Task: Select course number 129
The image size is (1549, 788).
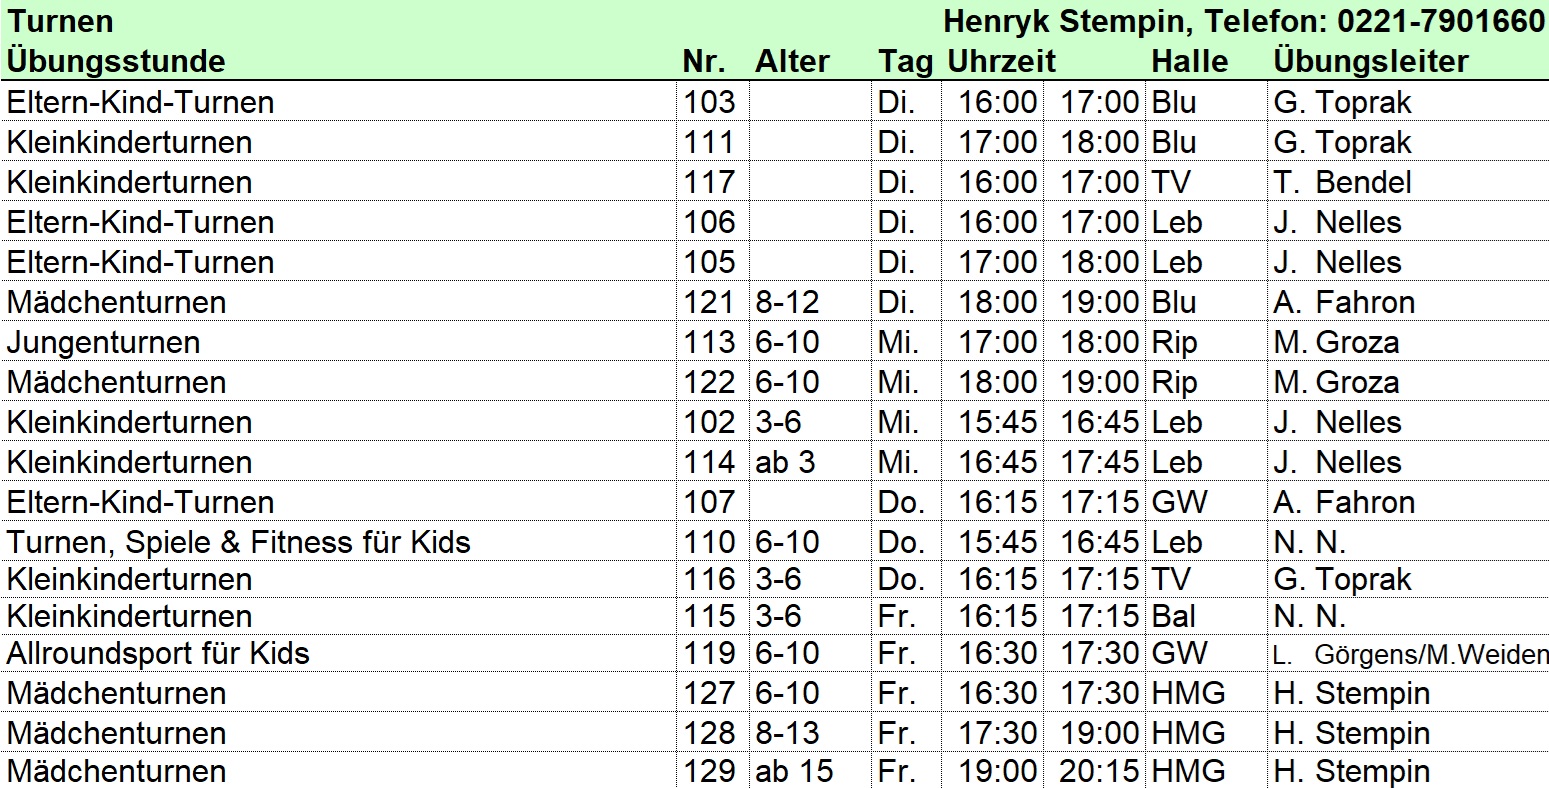Action: tap(709, 771)
